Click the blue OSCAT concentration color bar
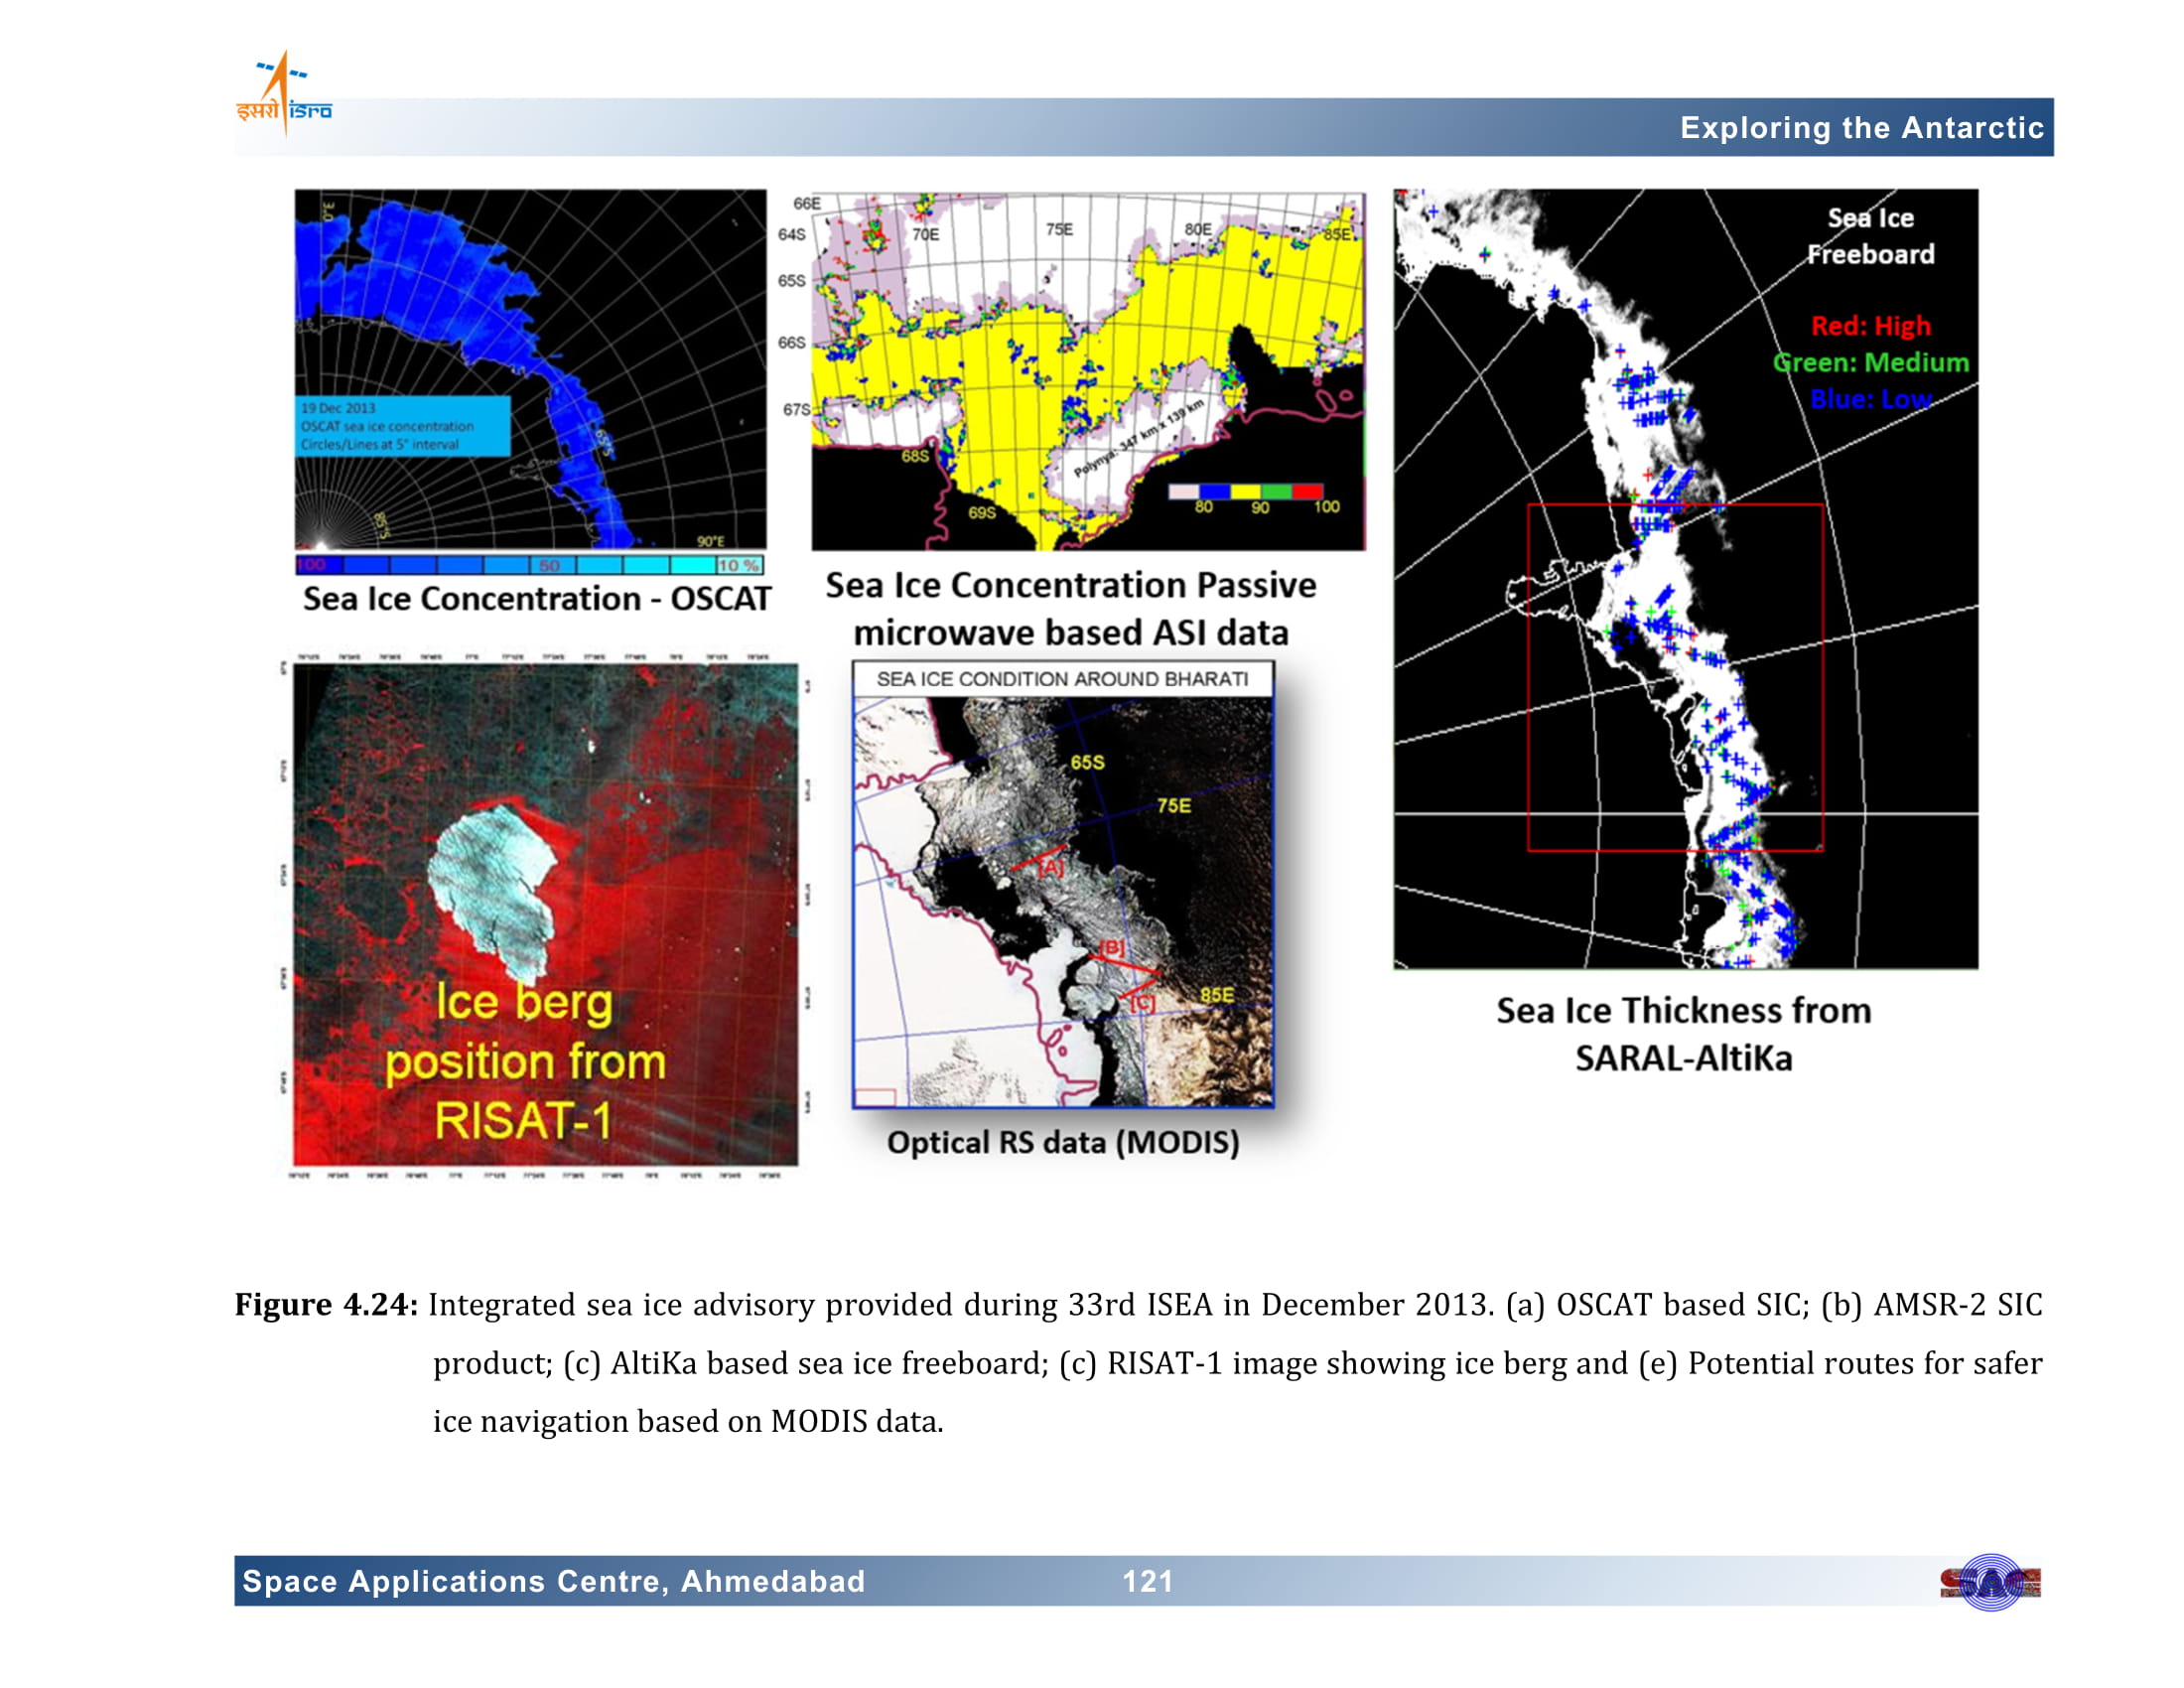2184x1688 pixels. (x=530, y=565)
